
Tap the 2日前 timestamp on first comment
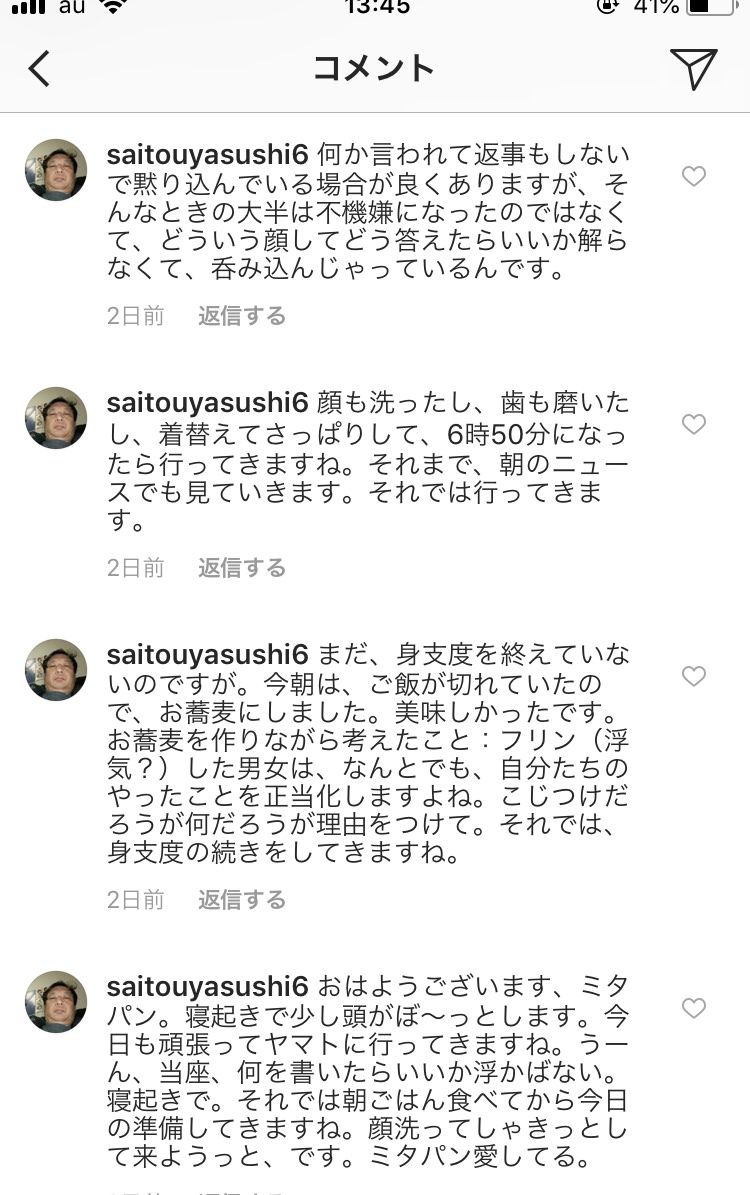136,316
